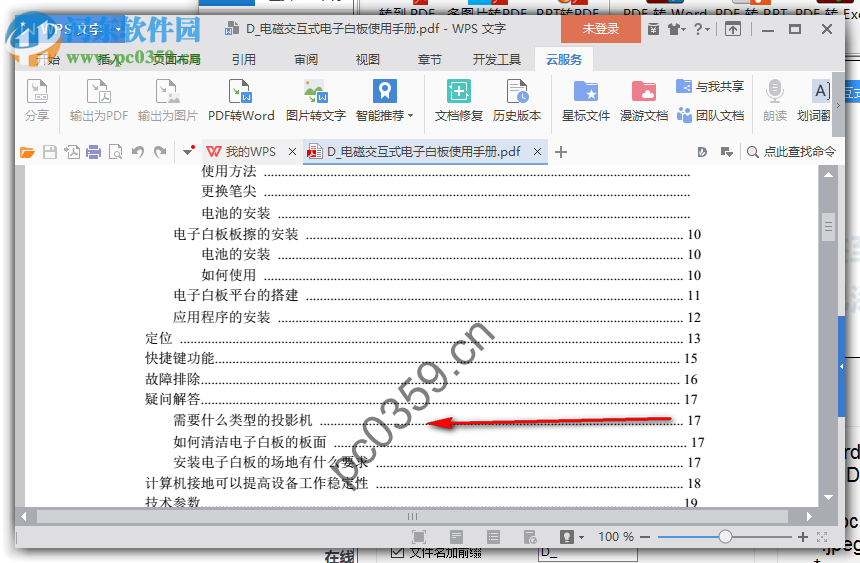Screen dimensions: 860x563
Task: Click the ribbon scroll-right arrow
Action: 838,105
